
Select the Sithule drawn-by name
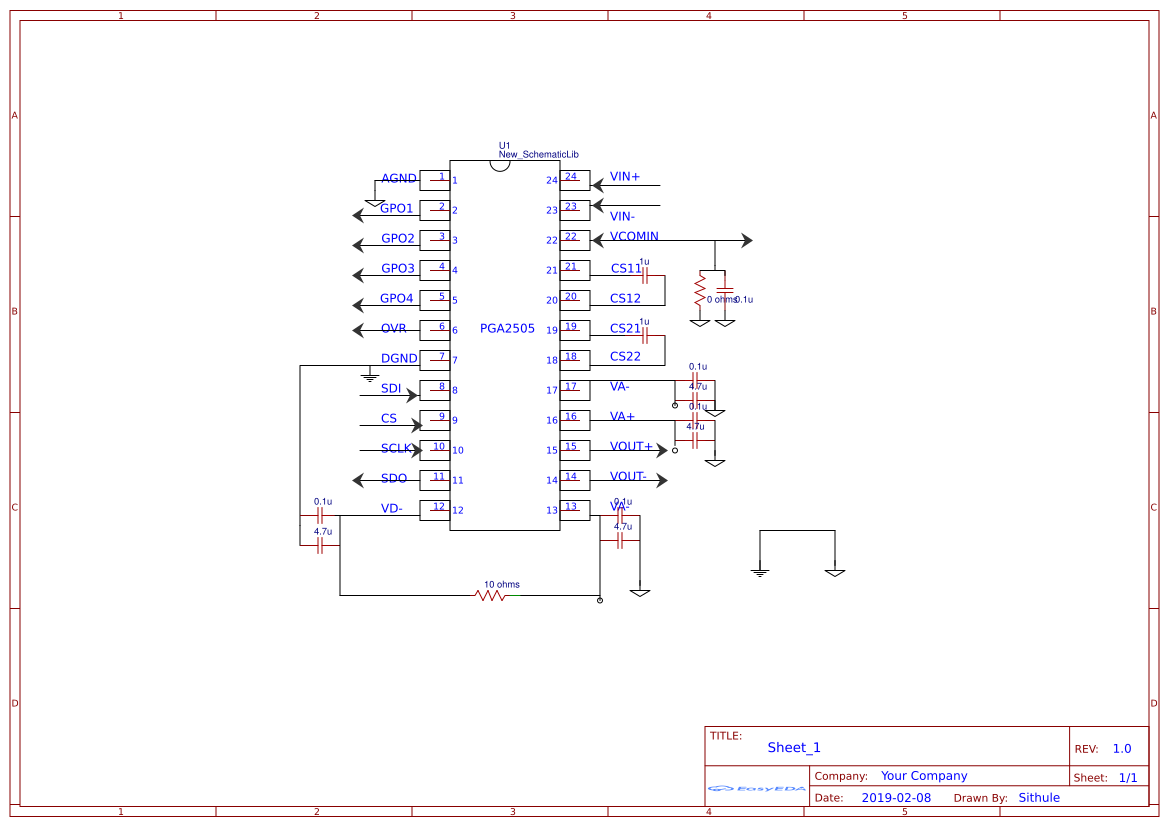coord(1039,797)
